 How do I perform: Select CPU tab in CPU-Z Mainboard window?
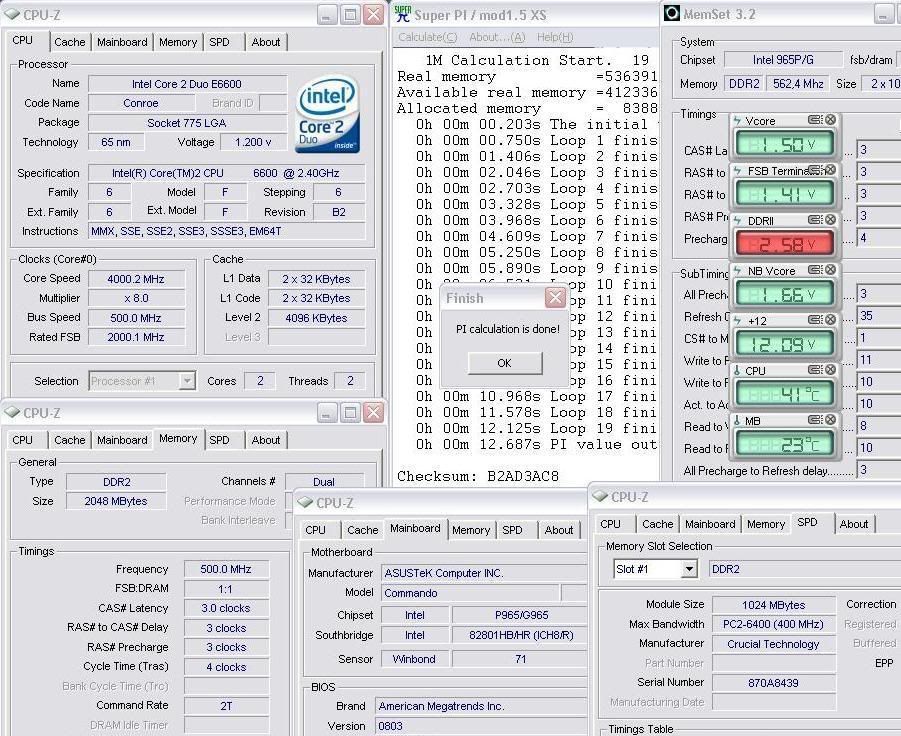pyautogui.click(x=315, y=530)
